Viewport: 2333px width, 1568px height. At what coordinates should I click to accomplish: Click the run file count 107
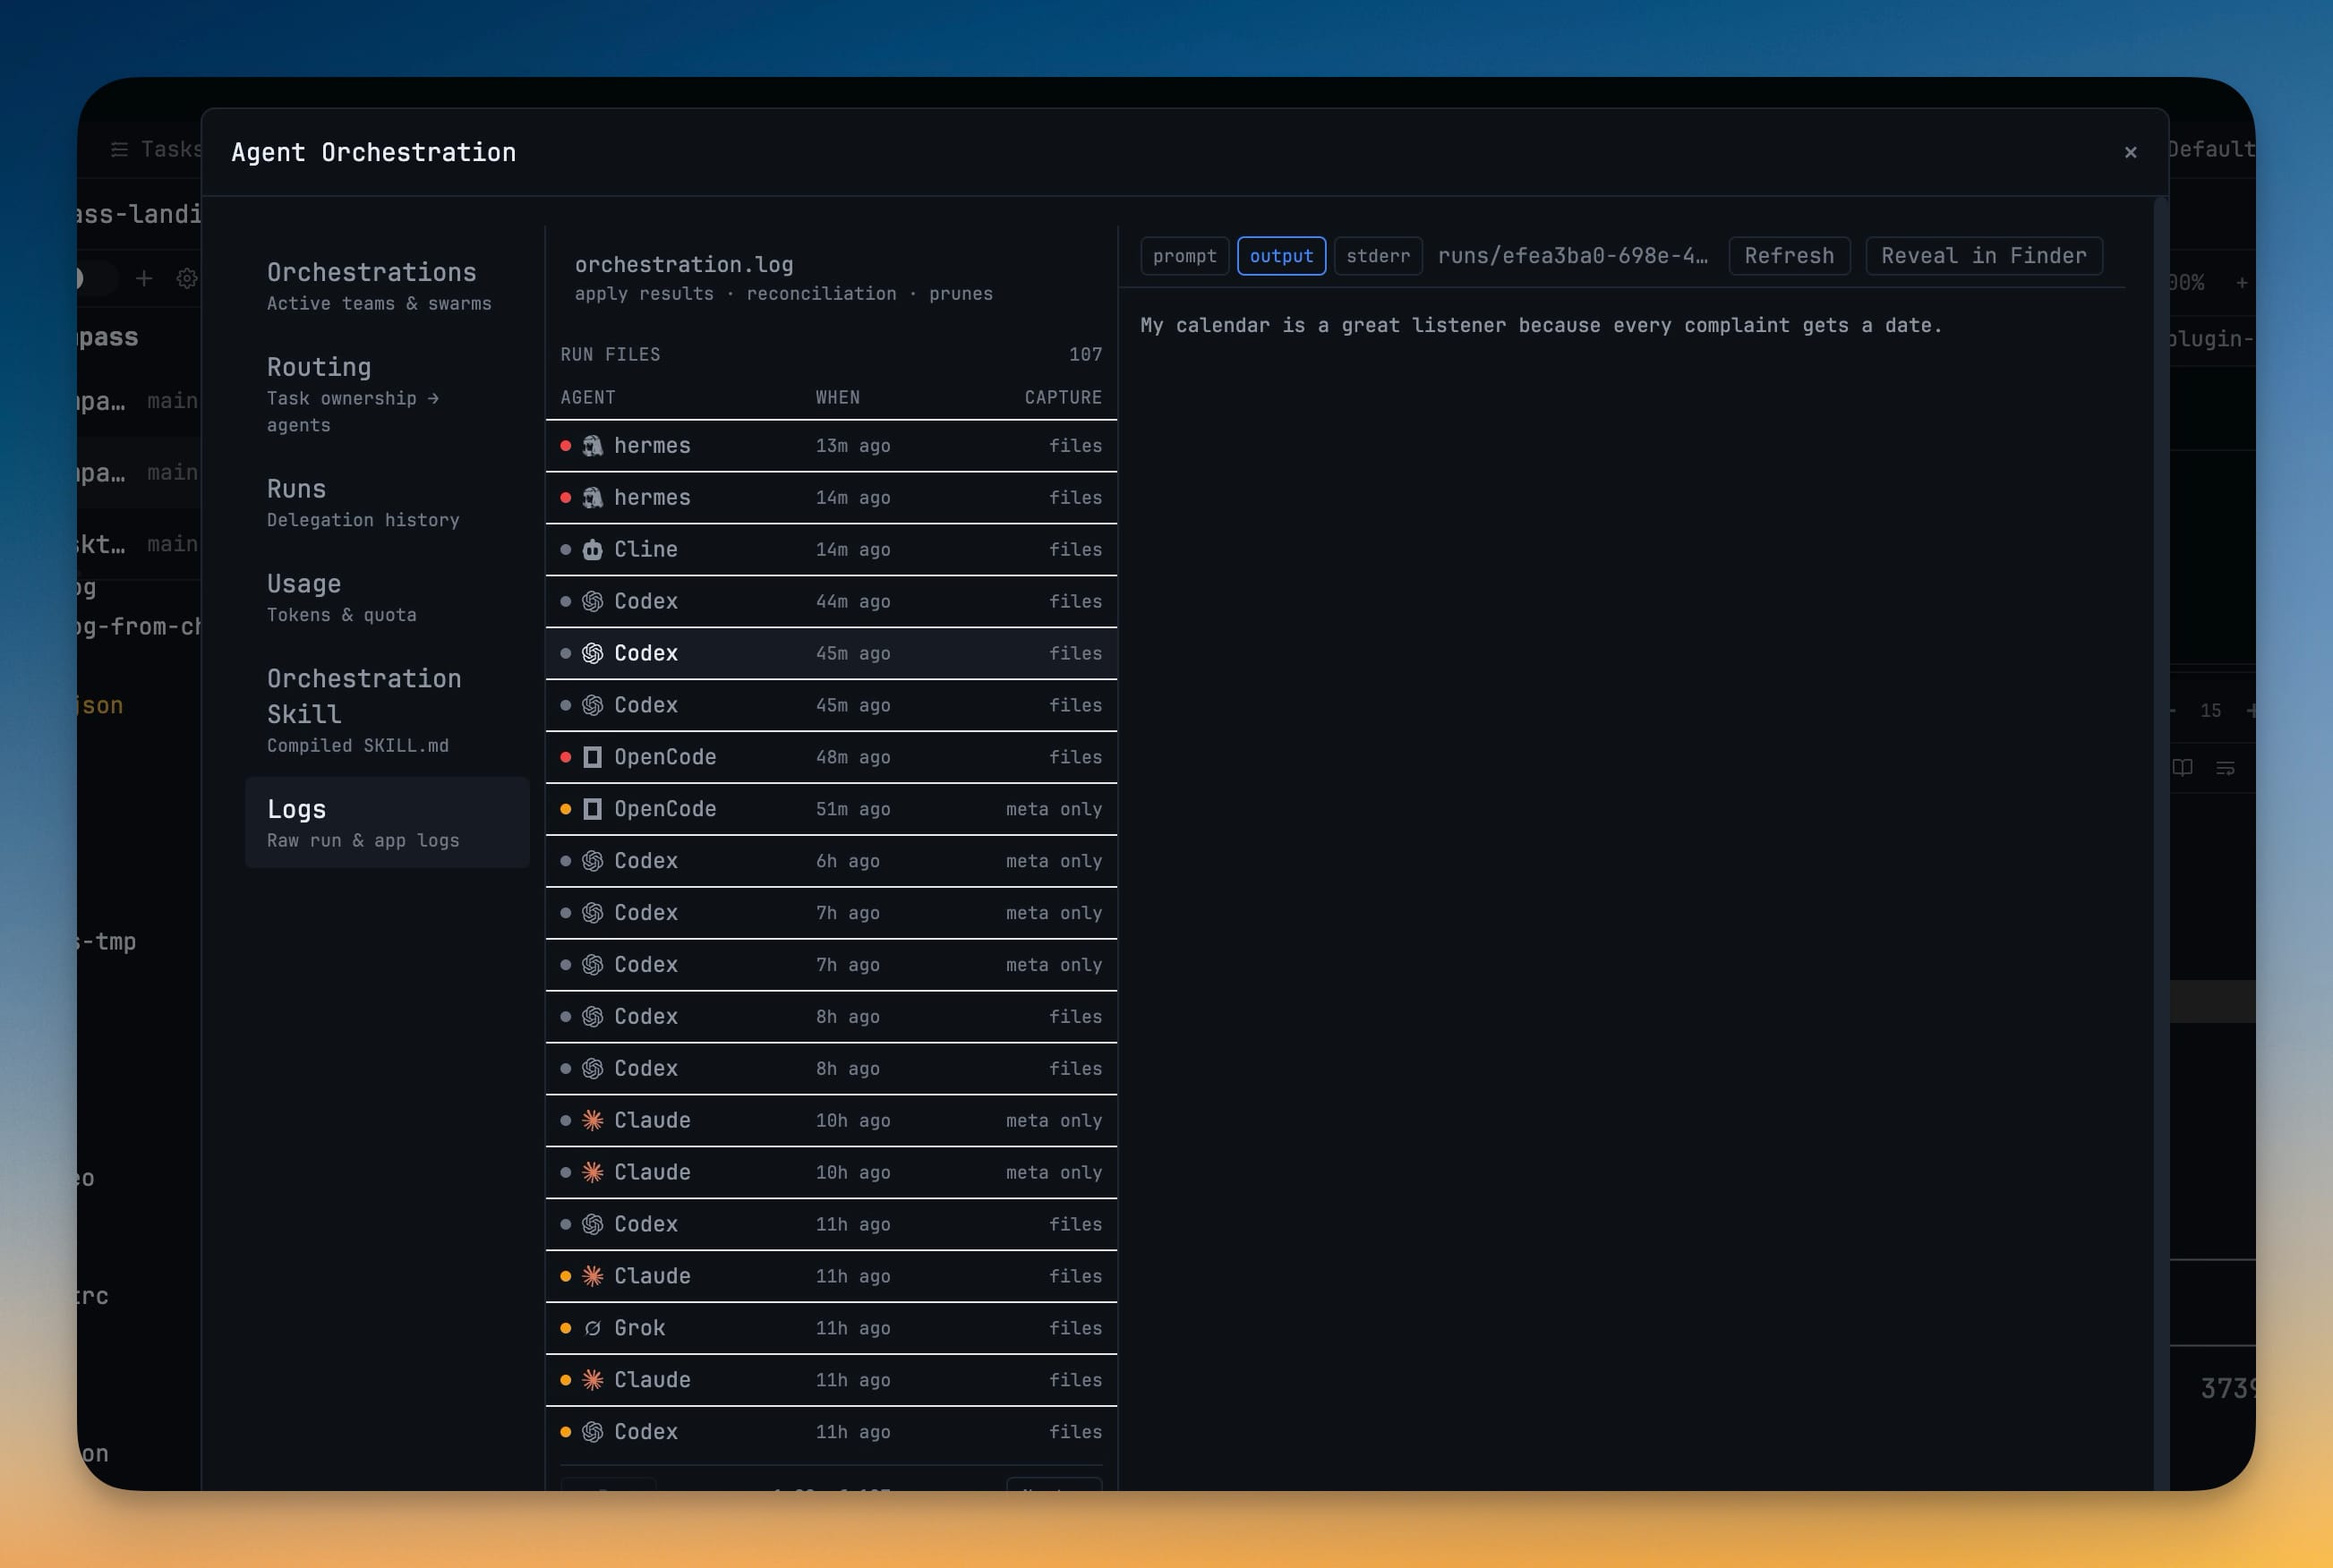(1085, 355)
